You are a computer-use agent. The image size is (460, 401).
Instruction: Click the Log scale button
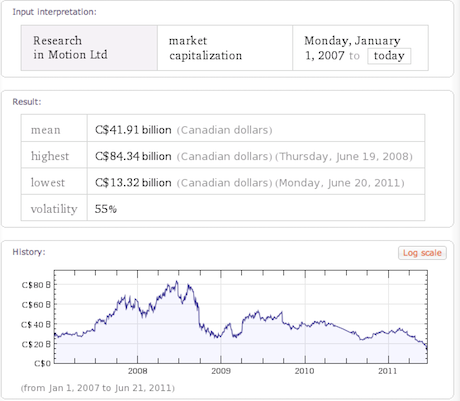click(422, 253)
